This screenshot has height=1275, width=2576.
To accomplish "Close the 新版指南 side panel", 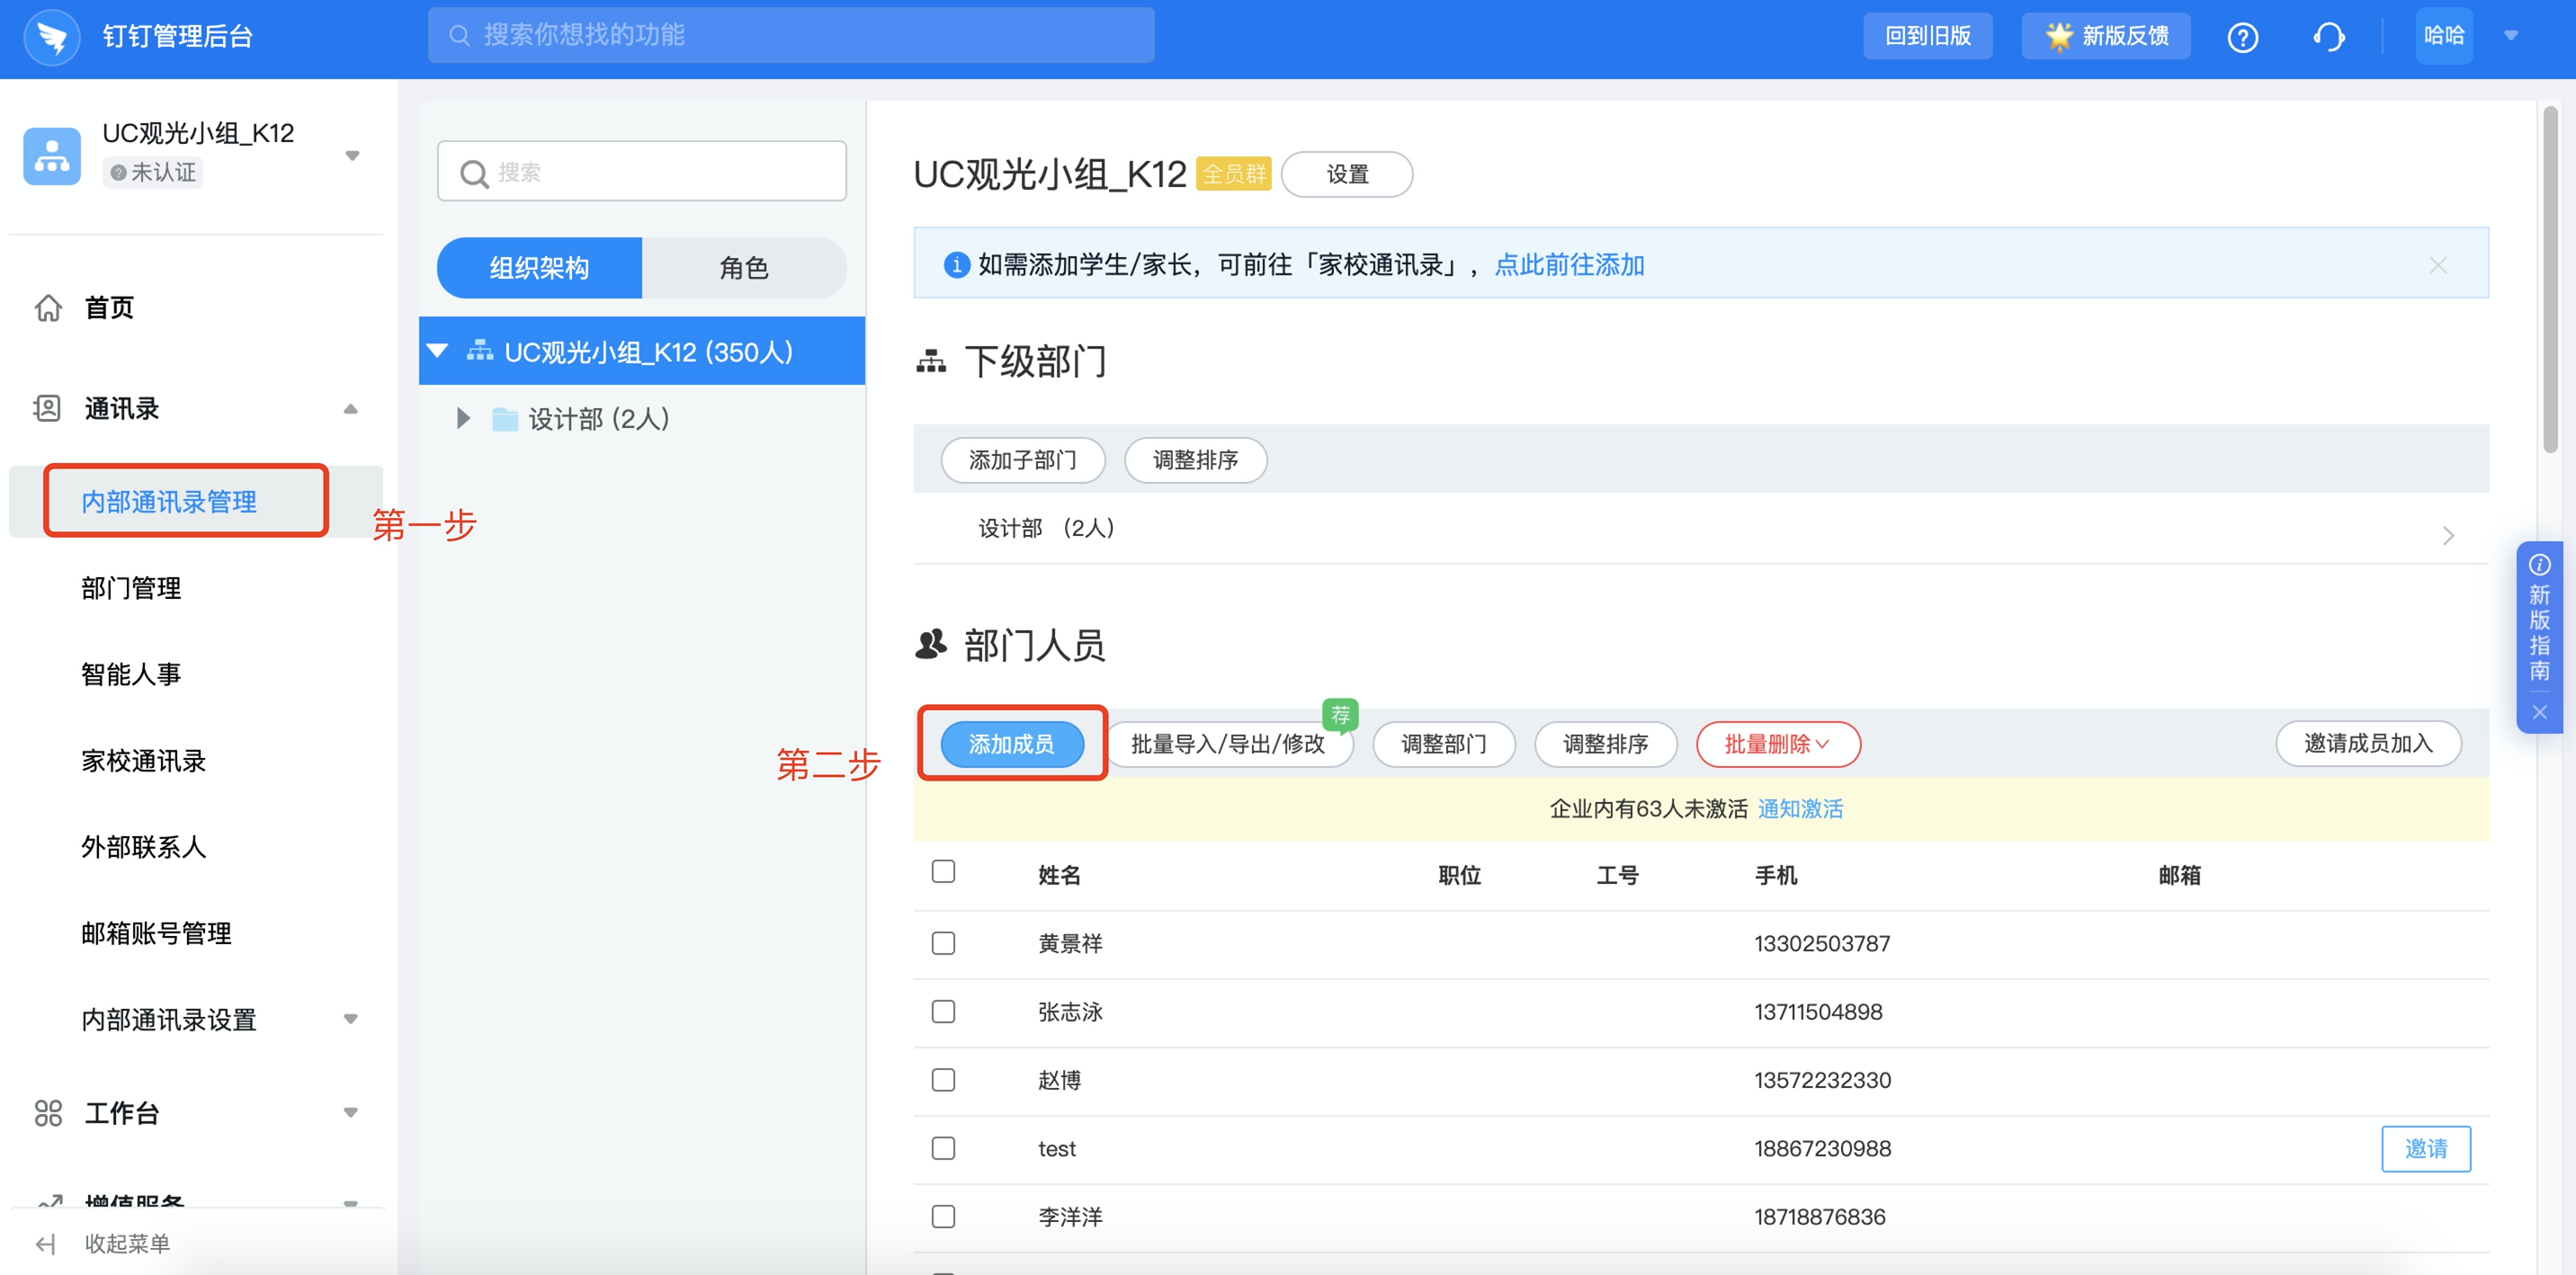I will pyautogui.click(x=2539, y=712).
